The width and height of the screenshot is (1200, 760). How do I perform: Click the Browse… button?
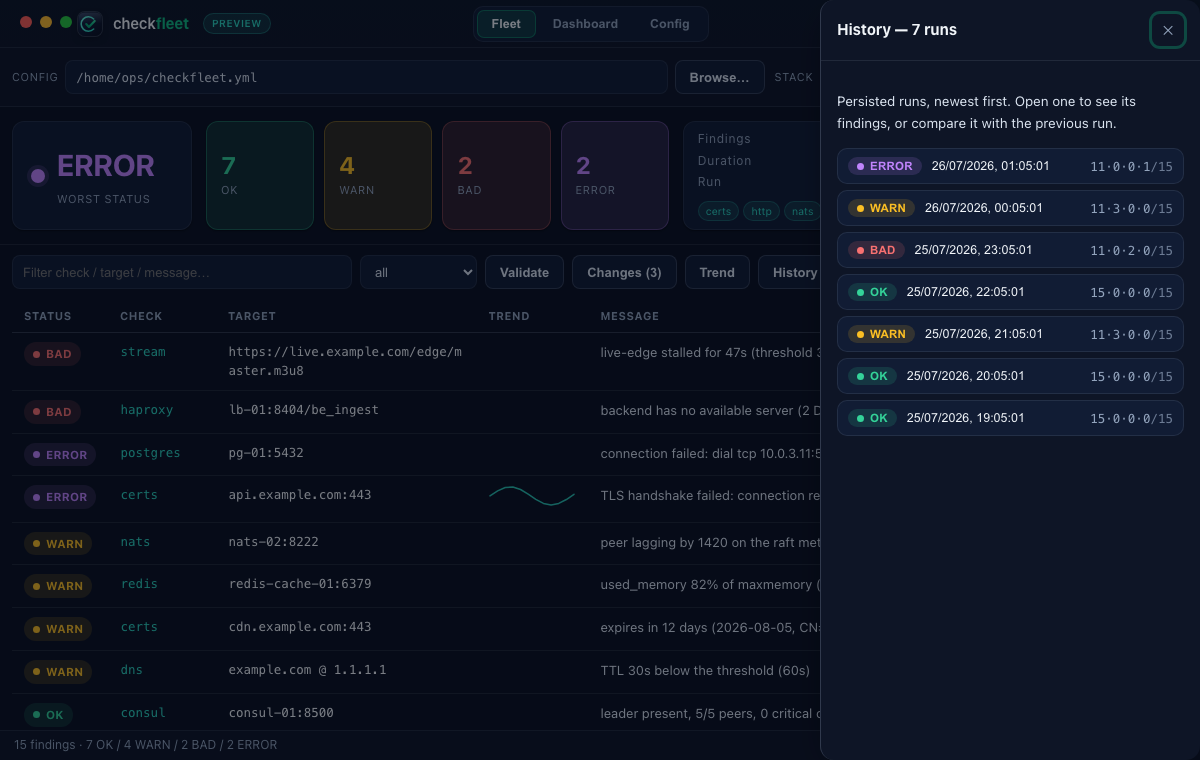[720, 77]
